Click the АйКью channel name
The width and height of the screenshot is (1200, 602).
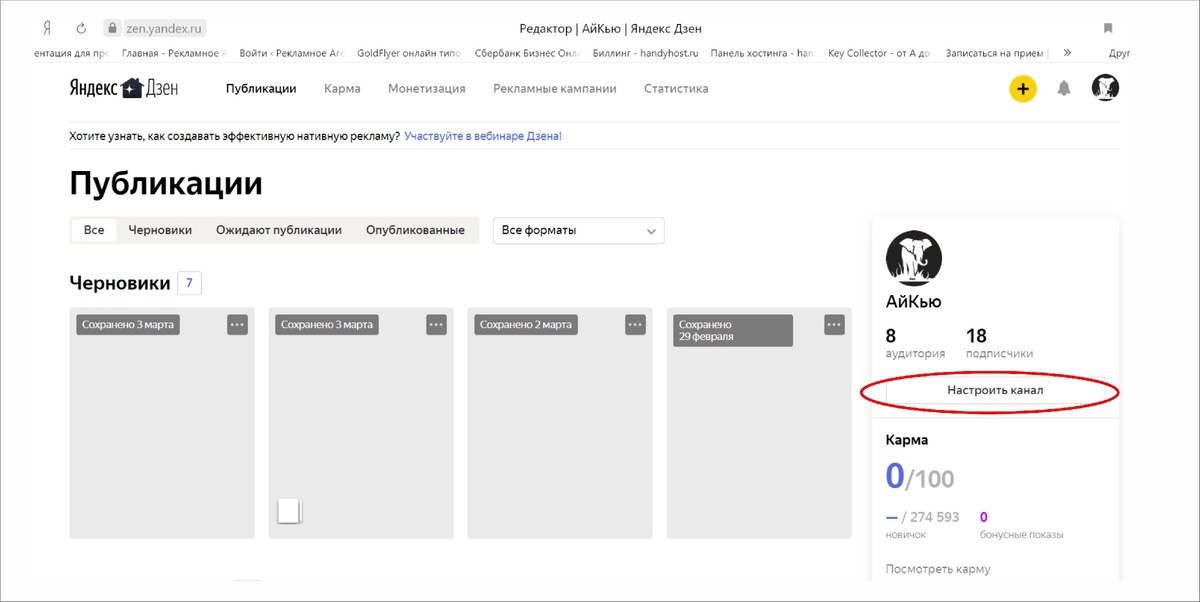pos(914,301)
